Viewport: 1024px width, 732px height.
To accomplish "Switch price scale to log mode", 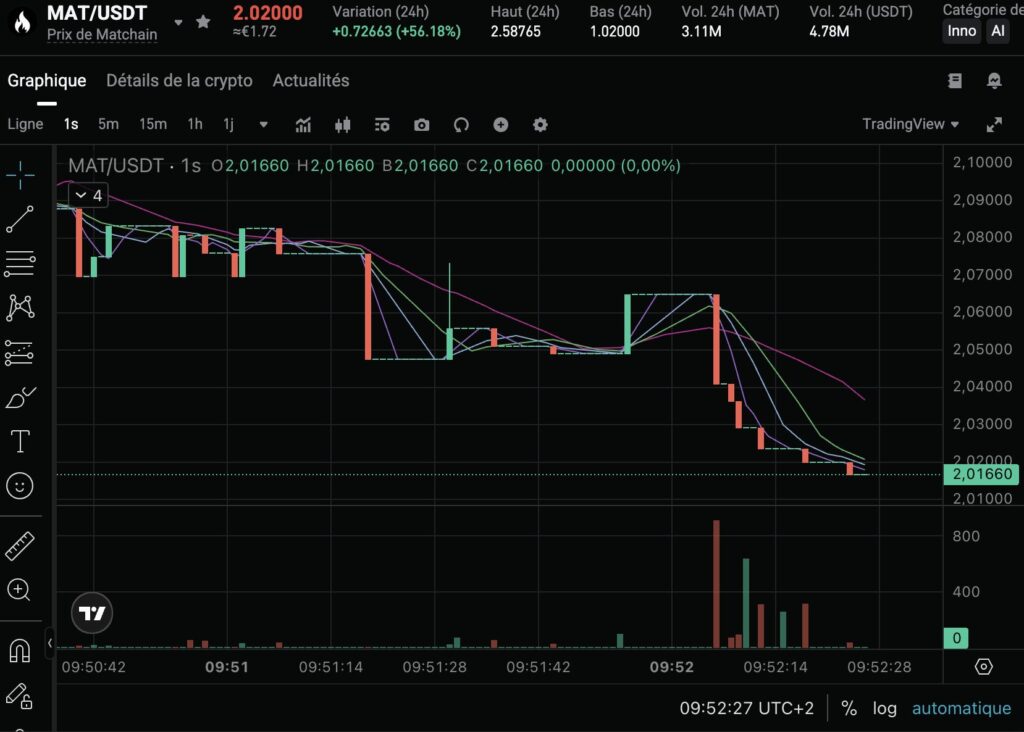I will coord(884,708).
